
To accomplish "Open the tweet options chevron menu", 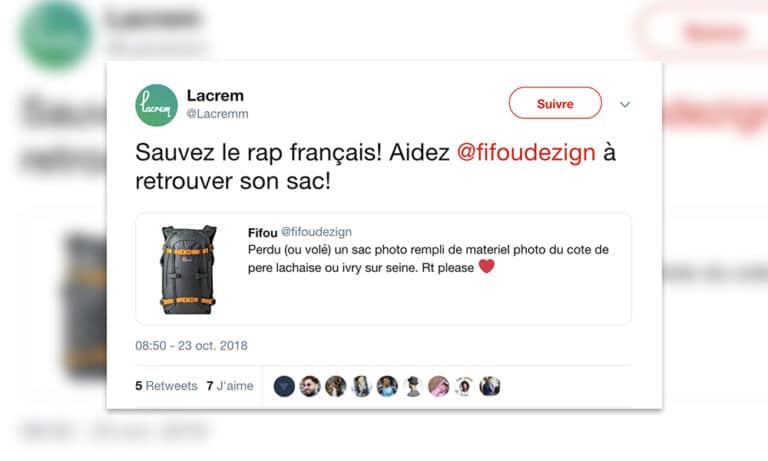I will [624, 104].
